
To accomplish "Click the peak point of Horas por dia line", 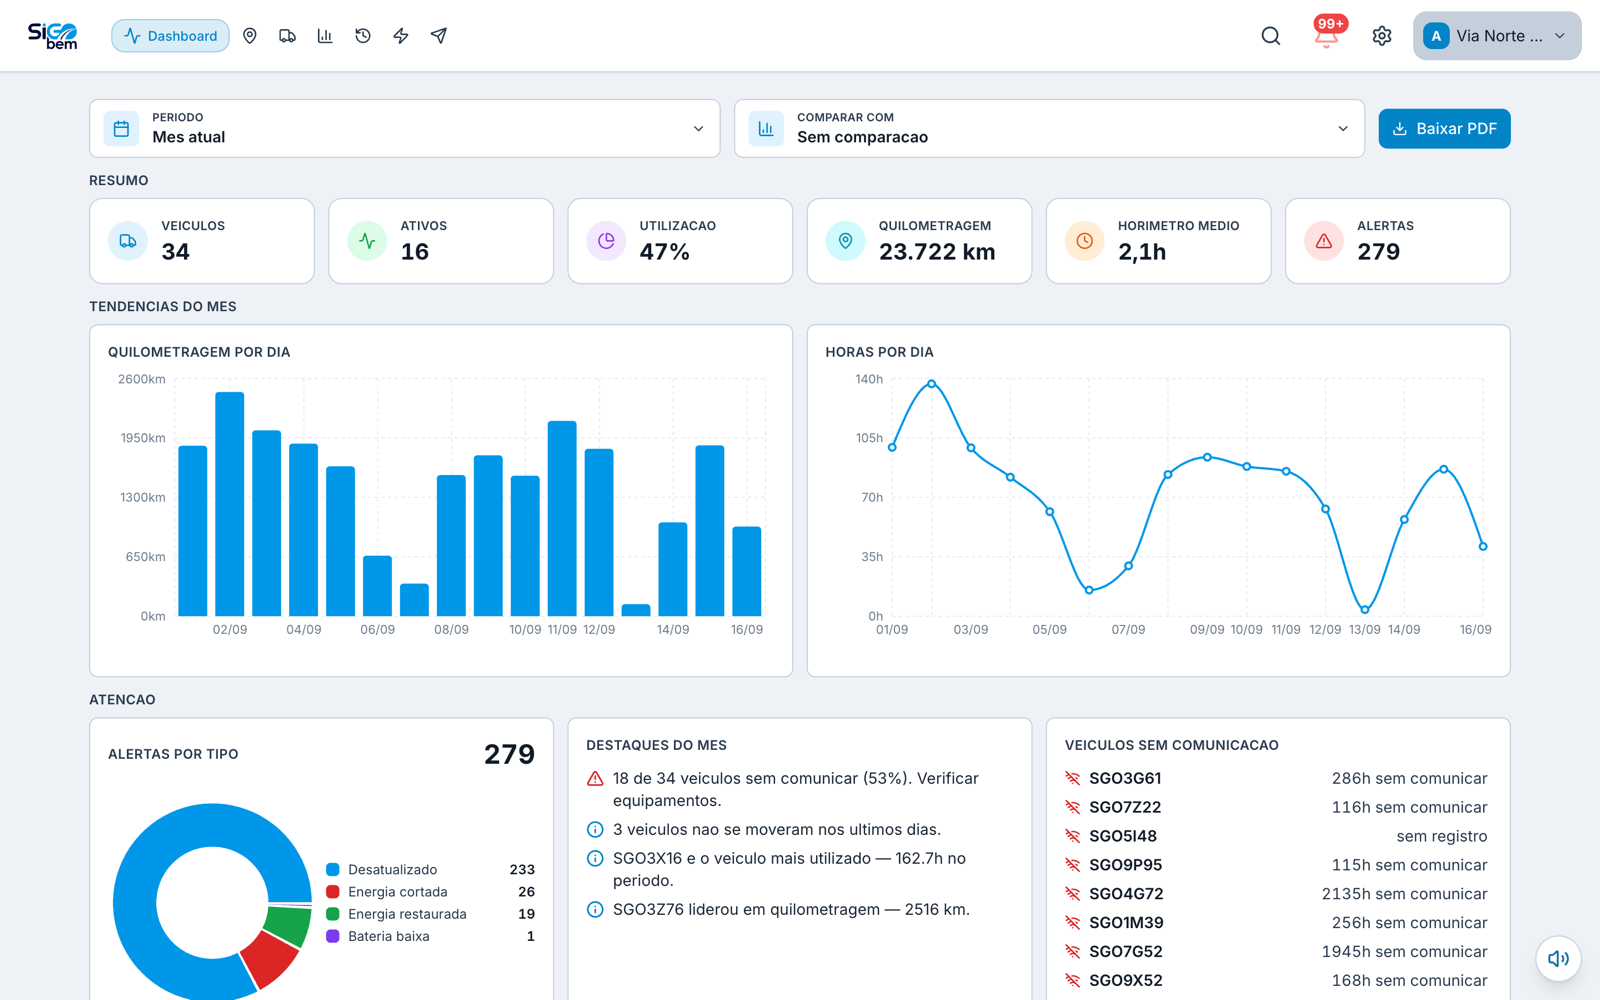I will tap(931, 384).
